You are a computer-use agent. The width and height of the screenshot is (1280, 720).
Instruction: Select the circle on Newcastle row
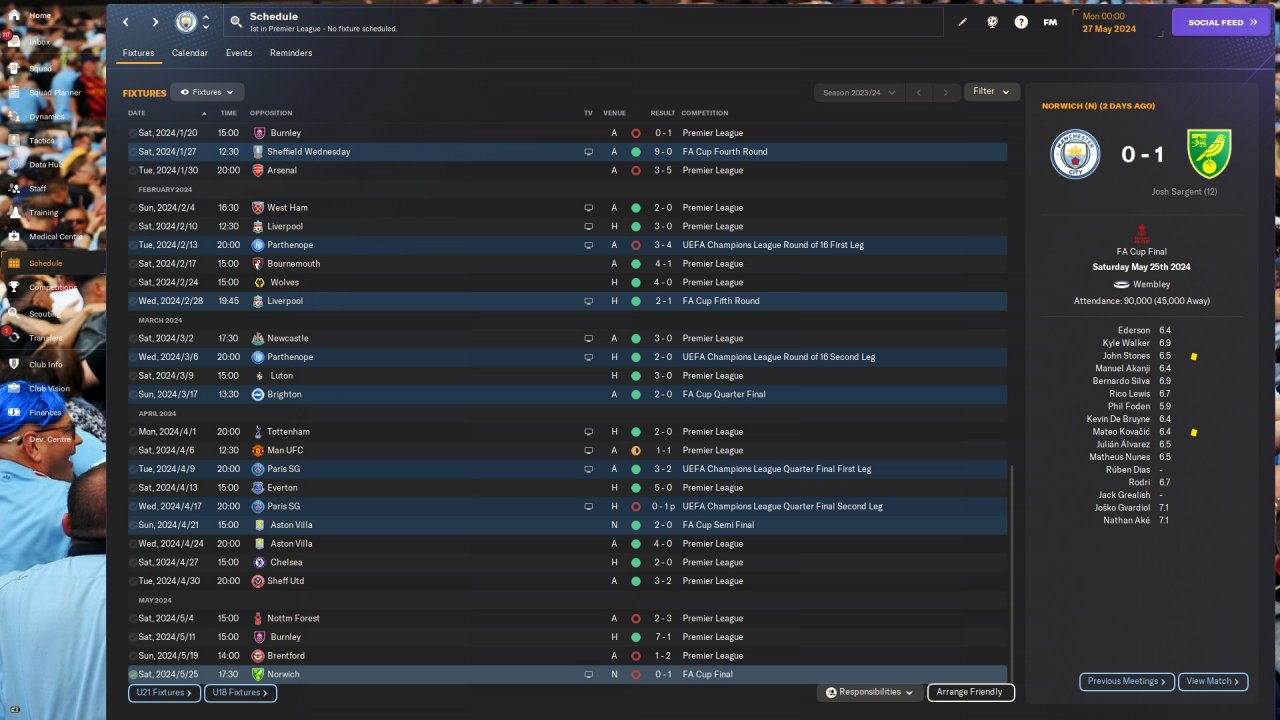[132, 339]
